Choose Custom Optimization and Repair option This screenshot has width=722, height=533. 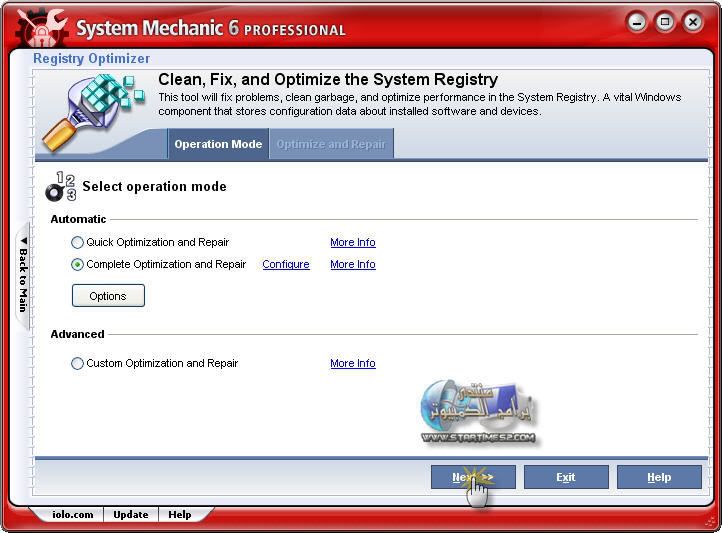pos(77,364)
